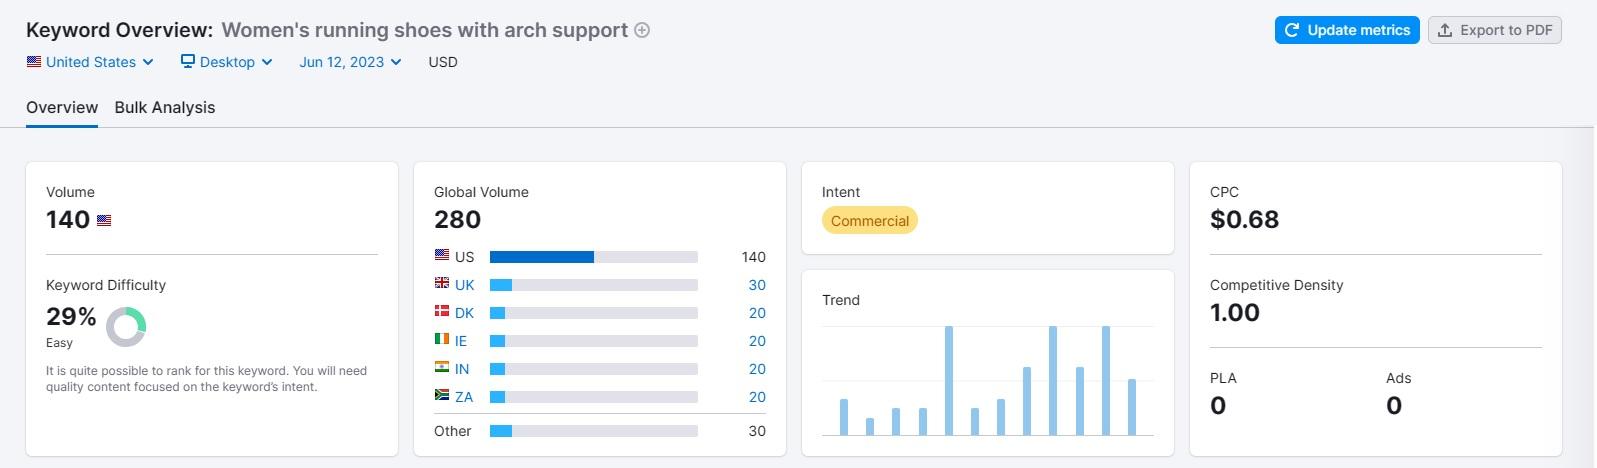This screenshot has height=468, width=1597.
Task: Click the tallest leftmost Trend chart bar
Action: pos(949,380)
